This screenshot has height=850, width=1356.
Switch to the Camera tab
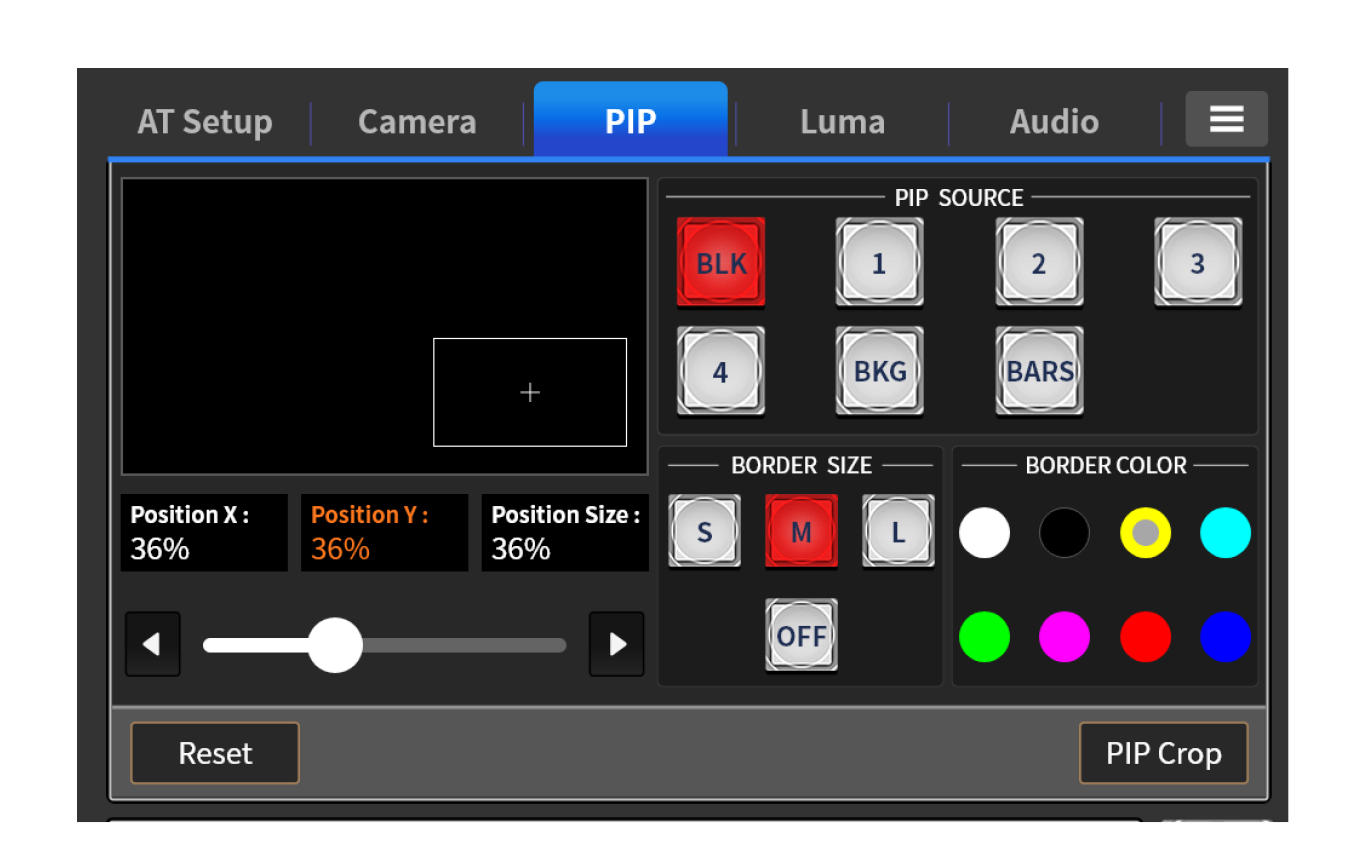[x=417, y=122]
